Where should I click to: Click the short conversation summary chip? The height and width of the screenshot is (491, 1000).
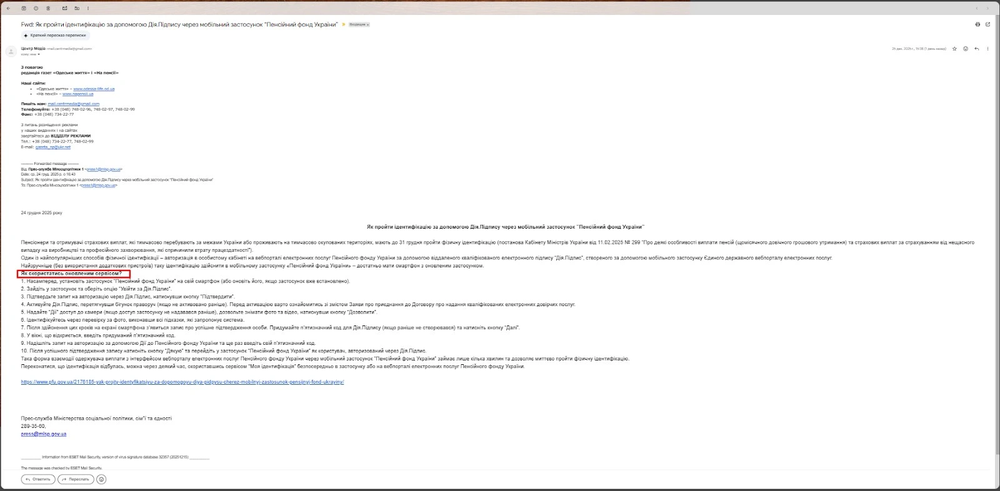(56, 34)
